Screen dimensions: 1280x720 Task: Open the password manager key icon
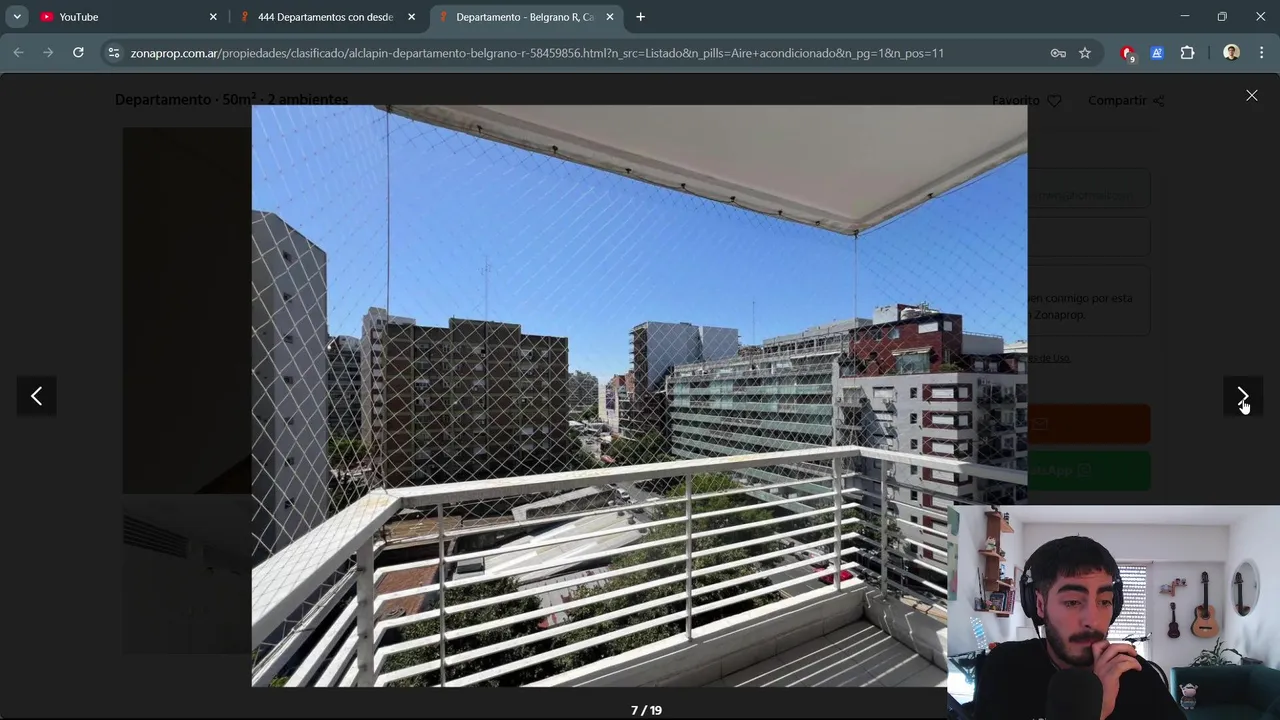(1058, 53)
